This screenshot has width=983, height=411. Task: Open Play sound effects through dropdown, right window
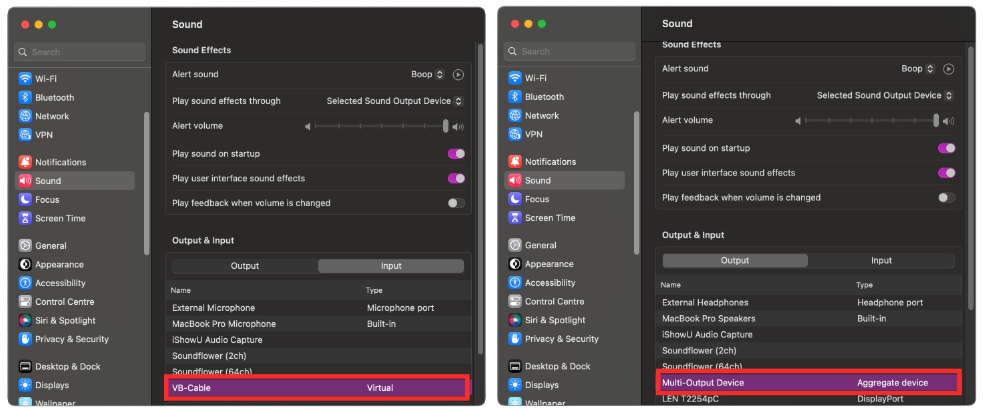click(x=885, y=96)
